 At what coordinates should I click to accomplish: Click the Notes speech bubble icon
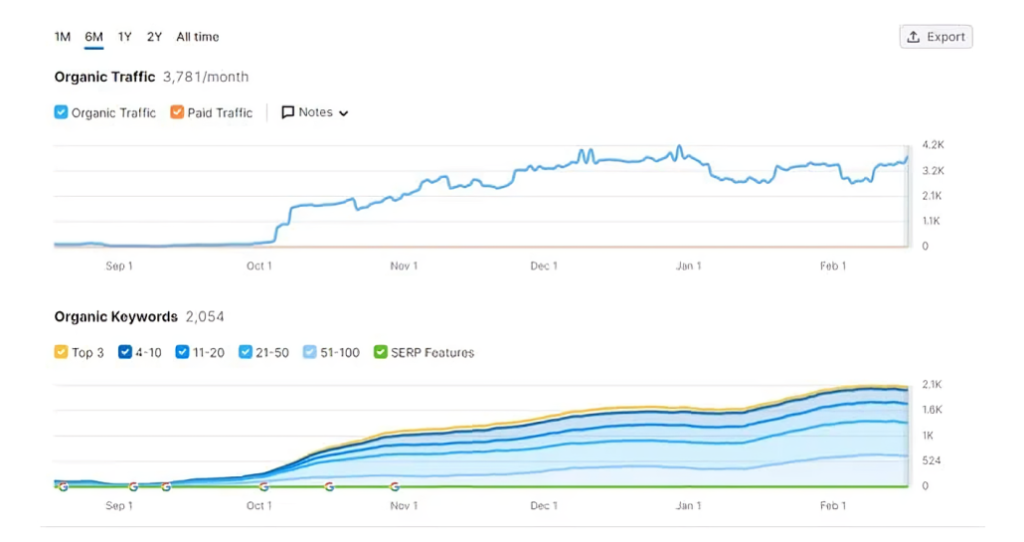pyautogui.click(x=288, y=113)
